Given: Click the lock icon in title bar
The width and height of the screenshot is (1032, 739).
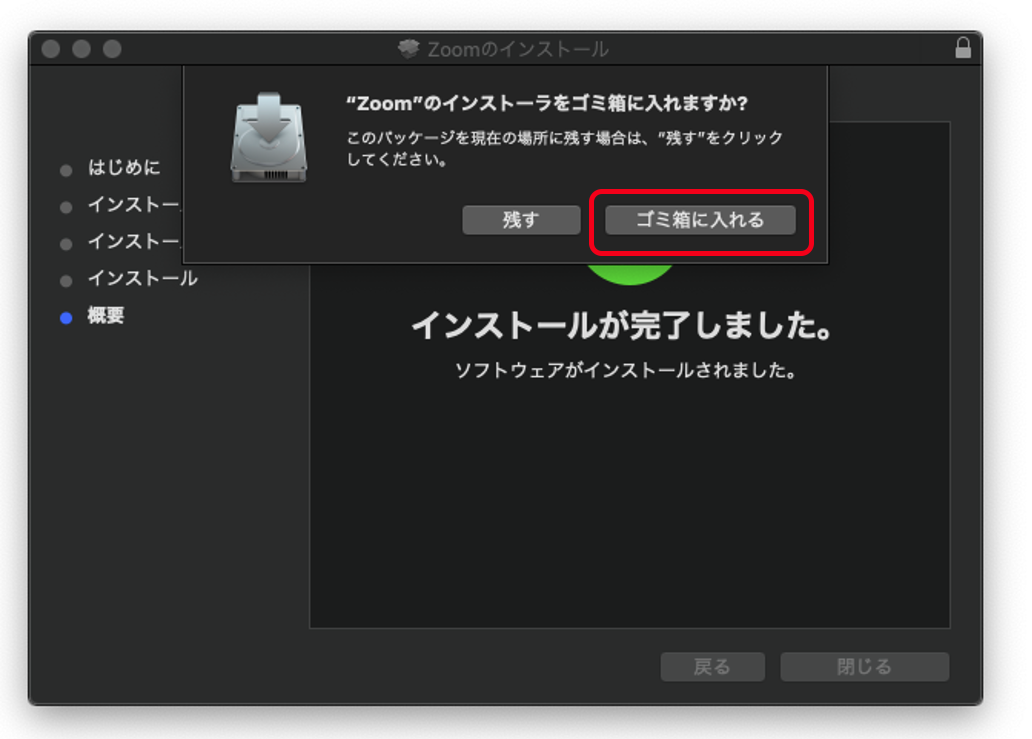Looking at the screenshot, I should click(x=963, y=48).
